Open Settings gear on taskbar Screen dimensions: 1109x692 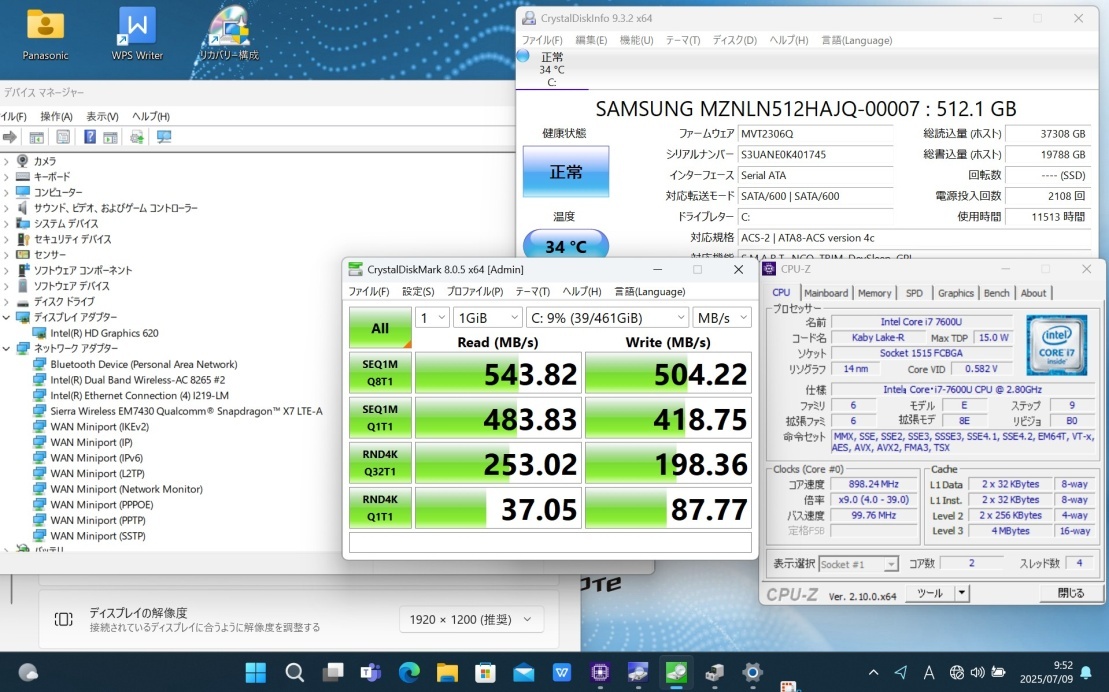point(753,672)
